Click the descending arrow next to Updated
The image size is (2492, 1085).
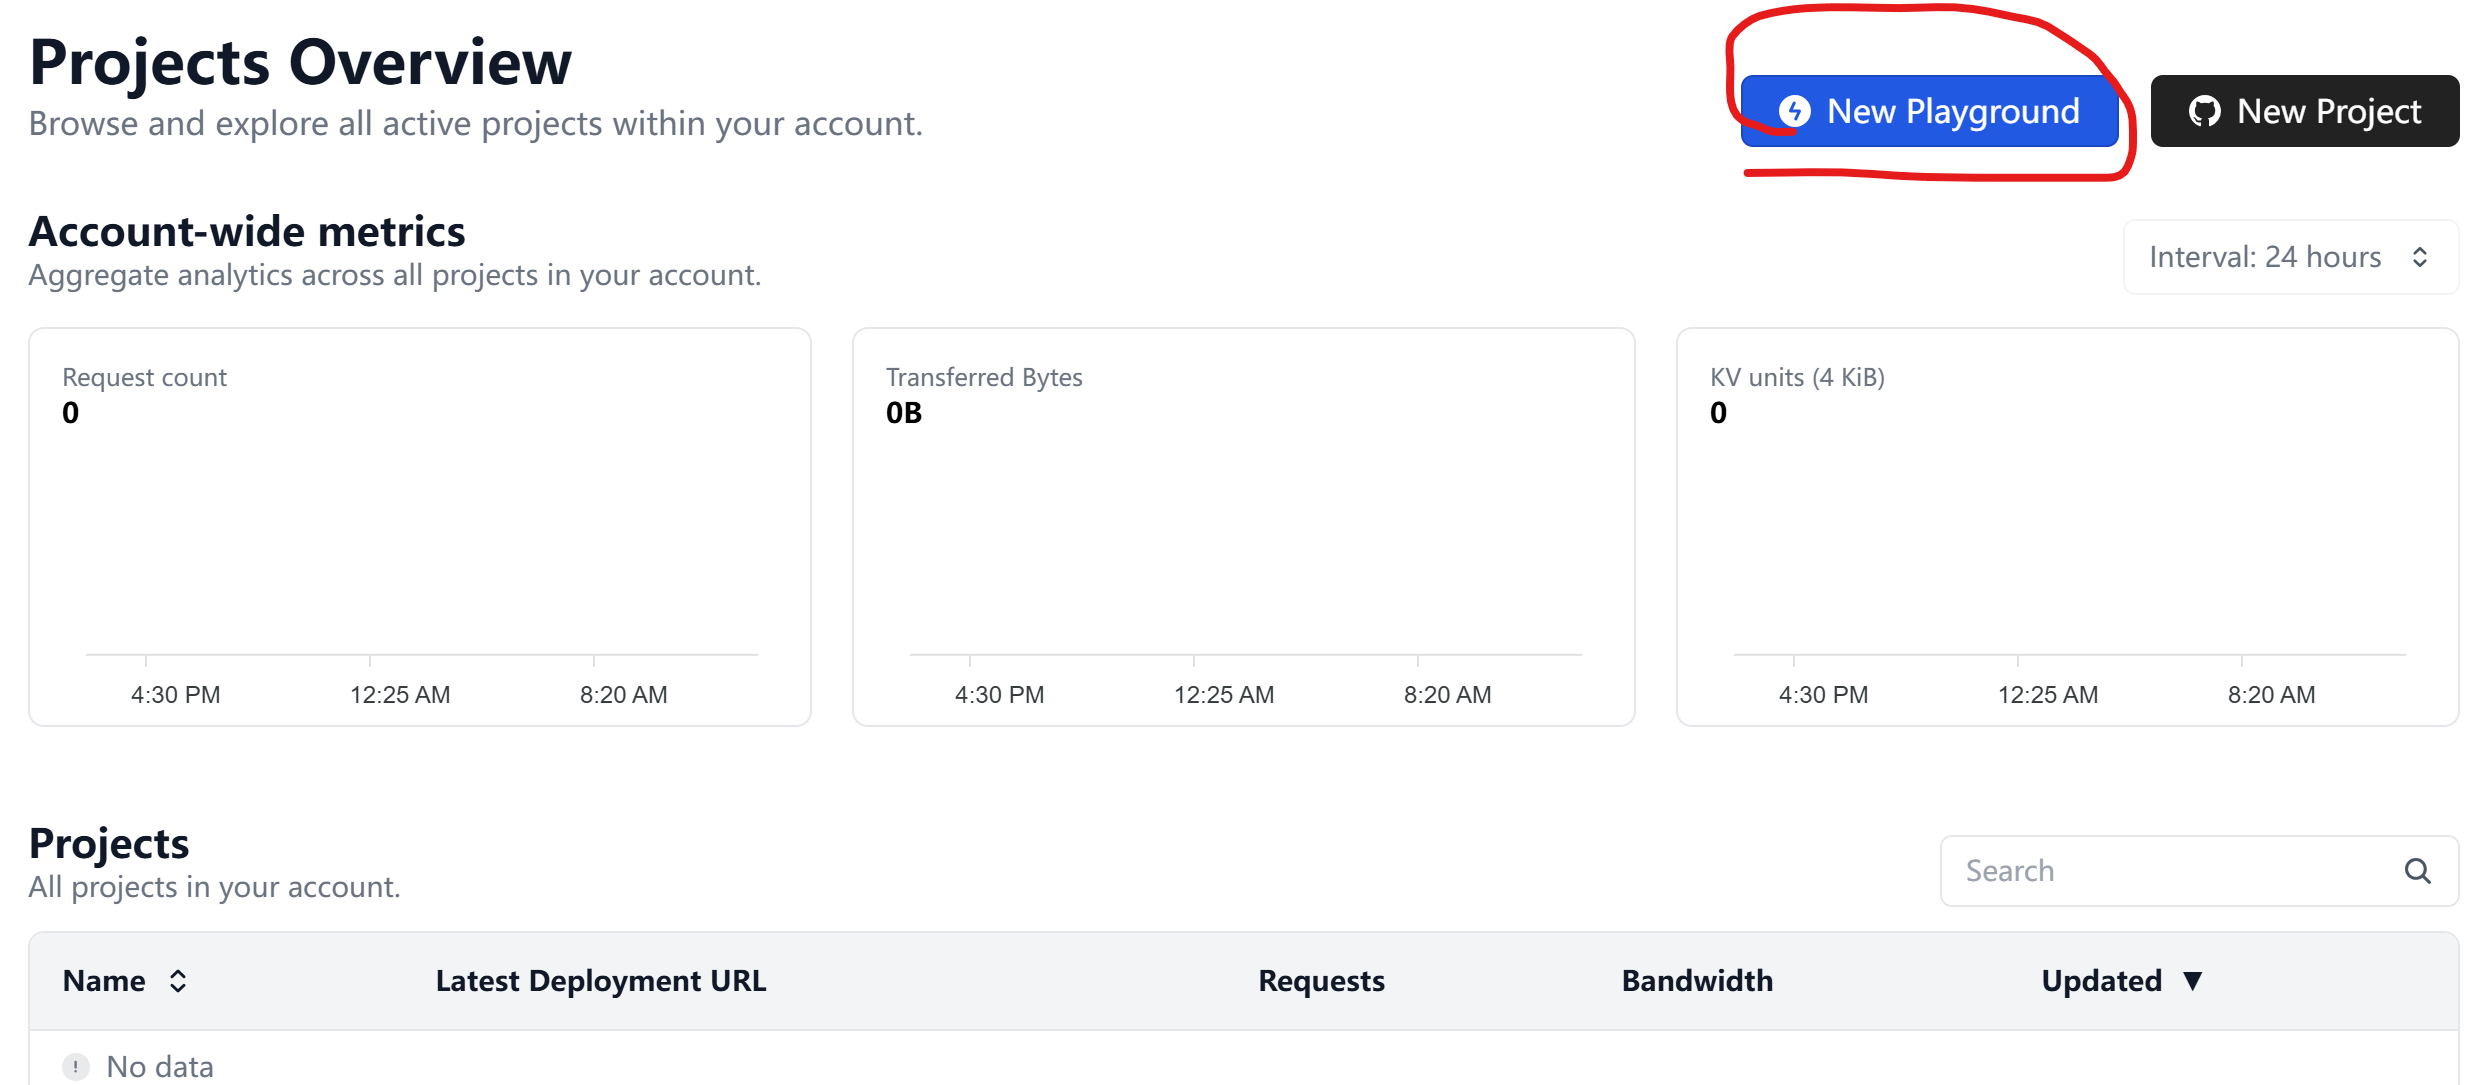2193,981
